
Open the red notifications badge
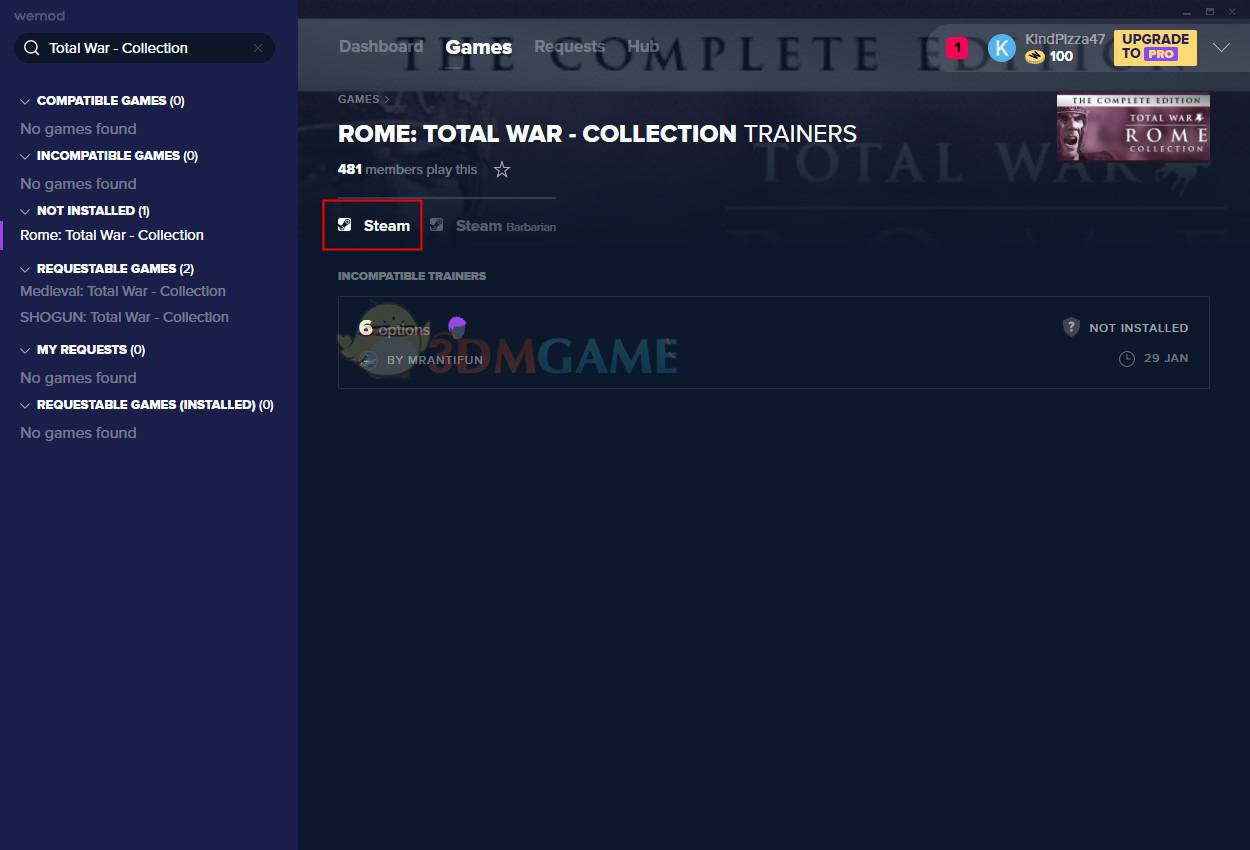click(x=957, y=47)
